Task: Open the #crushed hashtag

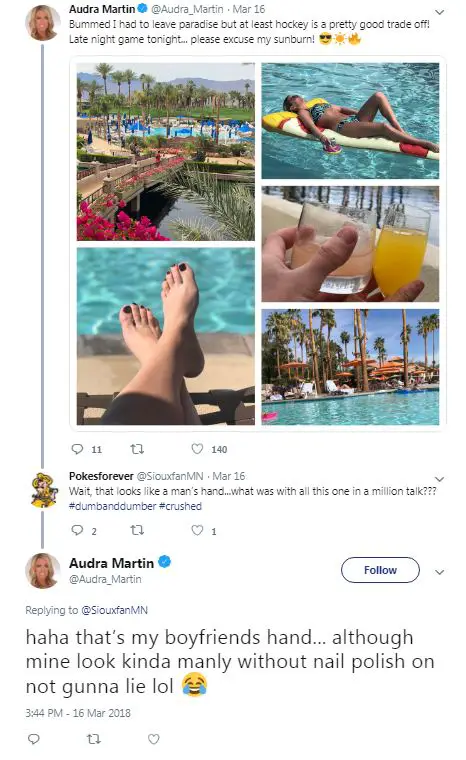Action: (x=180, y=506)
